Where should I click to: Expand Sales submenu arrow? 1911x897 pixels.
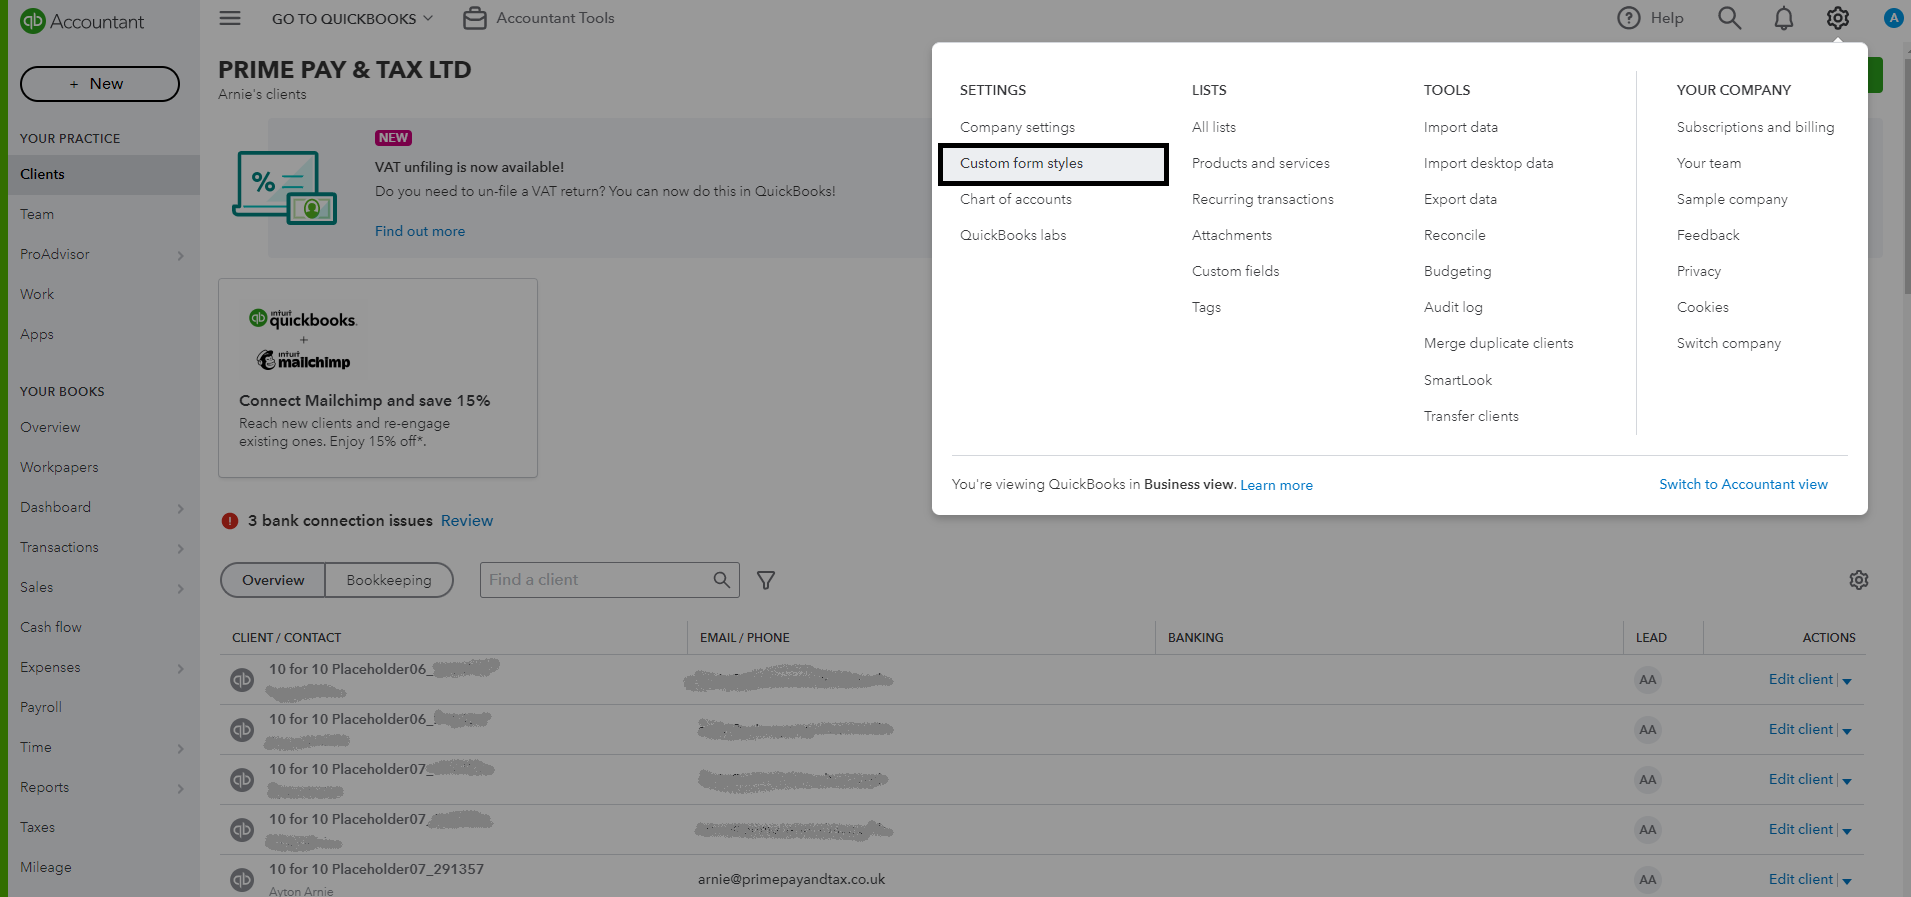pos(181,589)
